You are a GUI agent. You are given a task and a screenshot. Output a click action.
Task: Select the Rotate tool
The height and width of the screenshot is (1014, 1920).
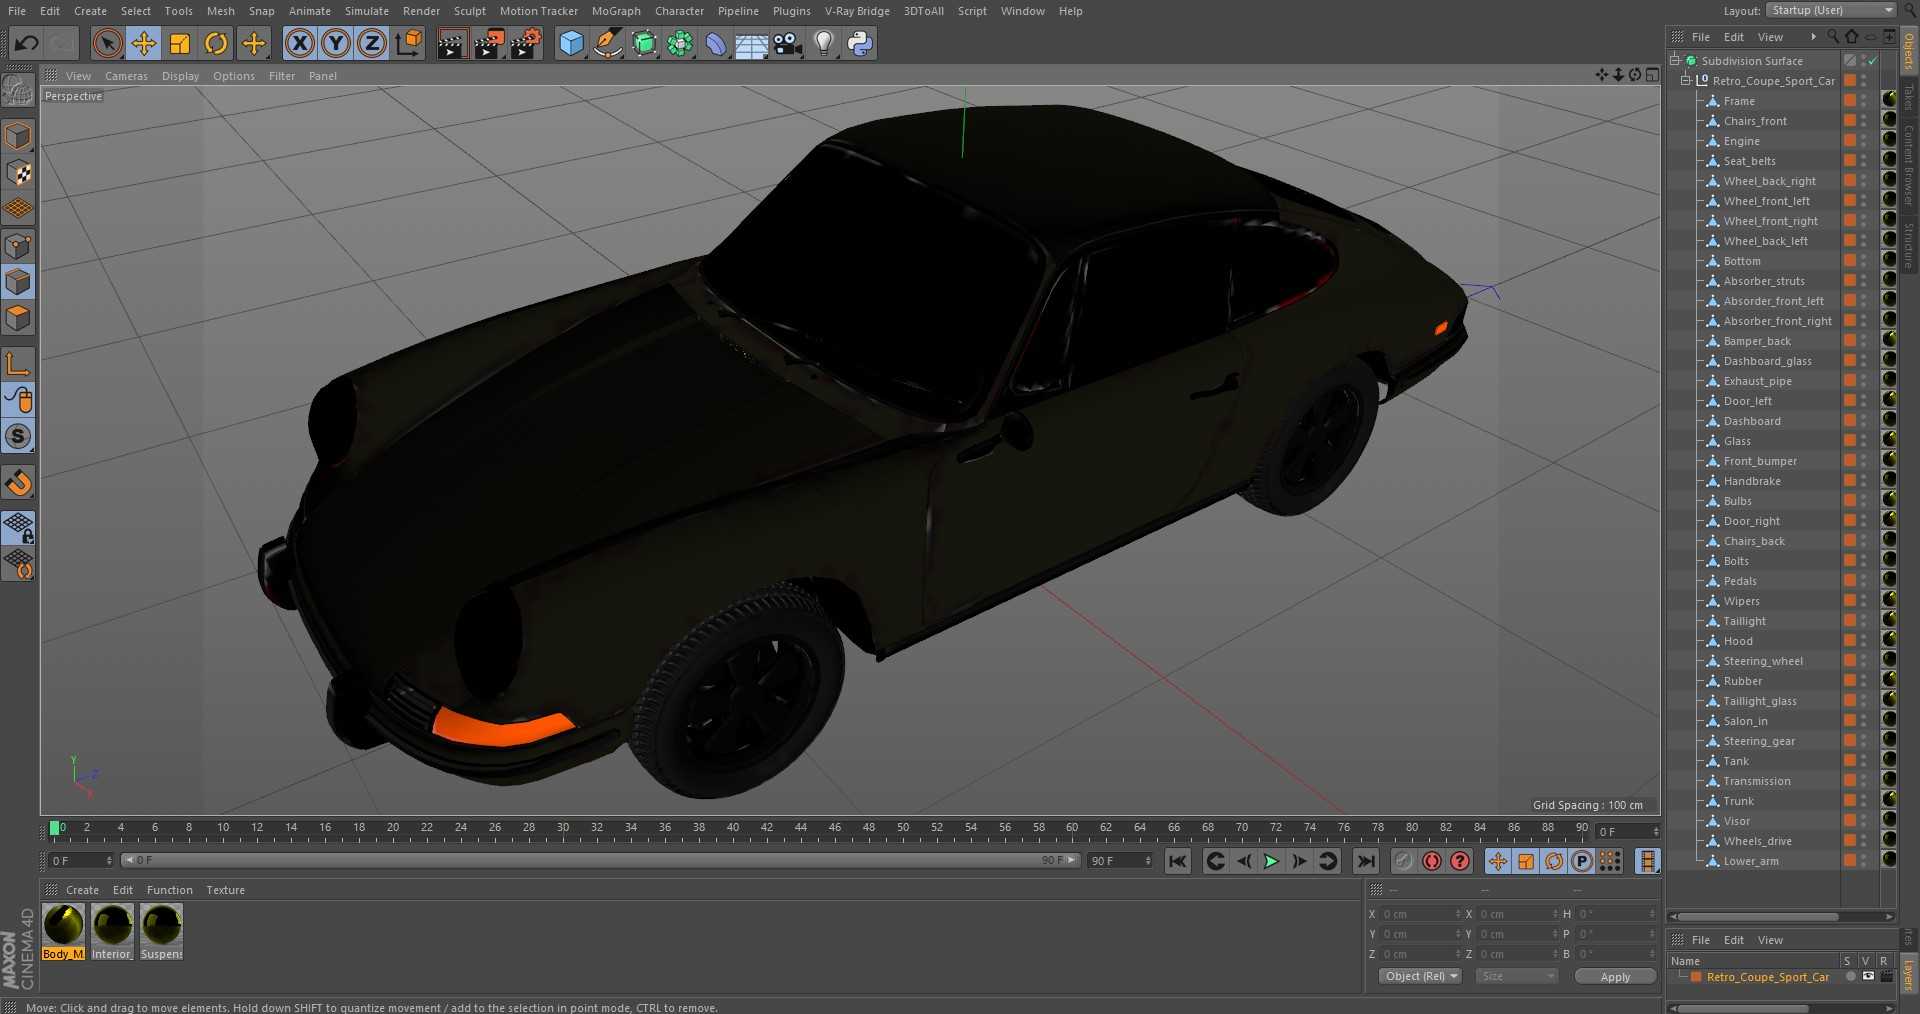216,43
